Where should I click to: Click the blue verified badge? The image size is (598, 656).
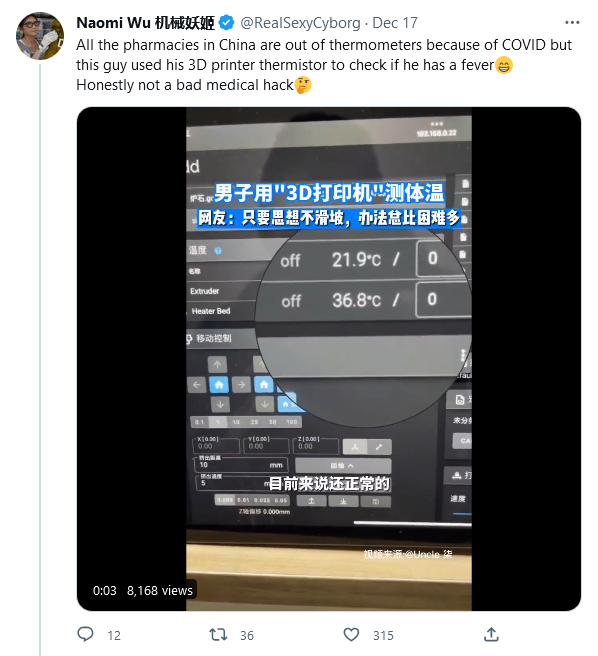(227, 23)
